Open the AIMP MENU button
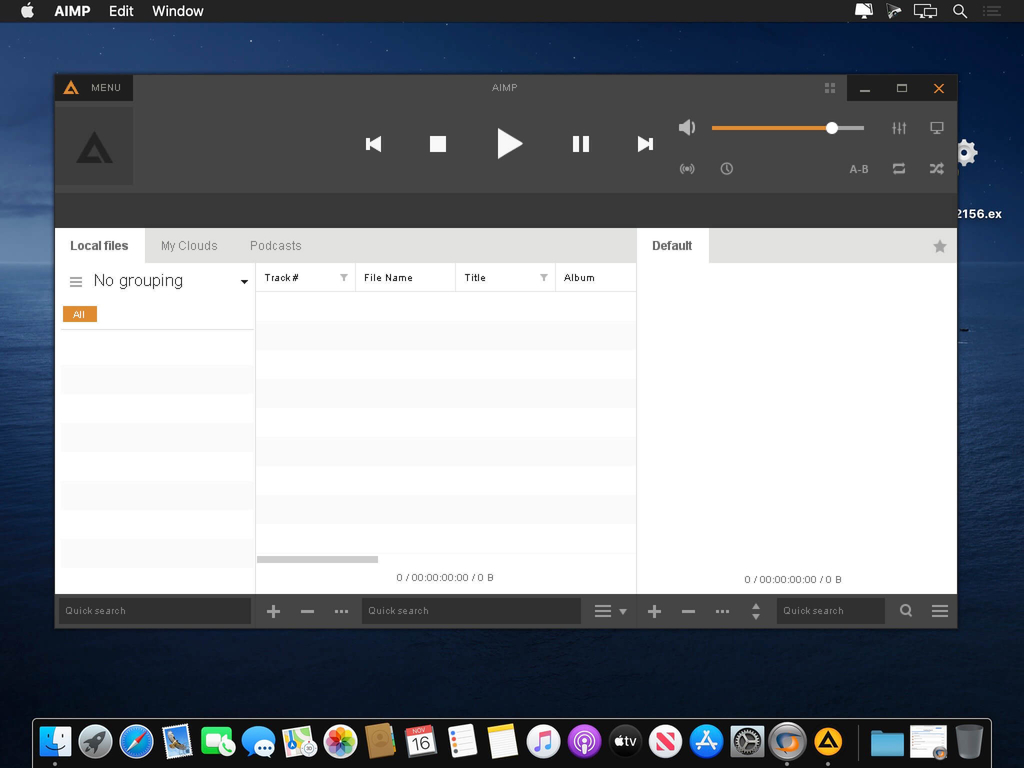 click(x=93, y=88)
